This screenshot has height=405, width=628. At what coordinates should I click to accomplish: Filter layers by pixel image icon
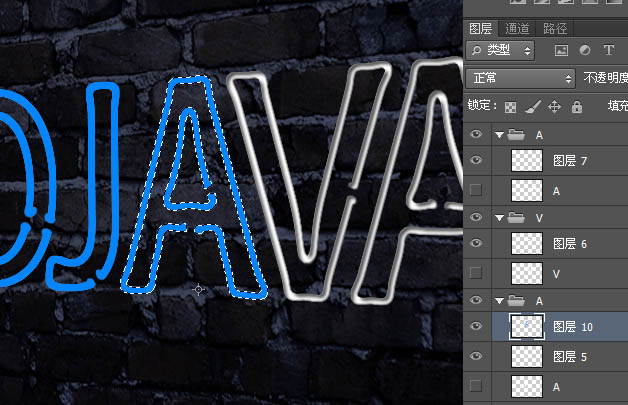click(561, 50)
